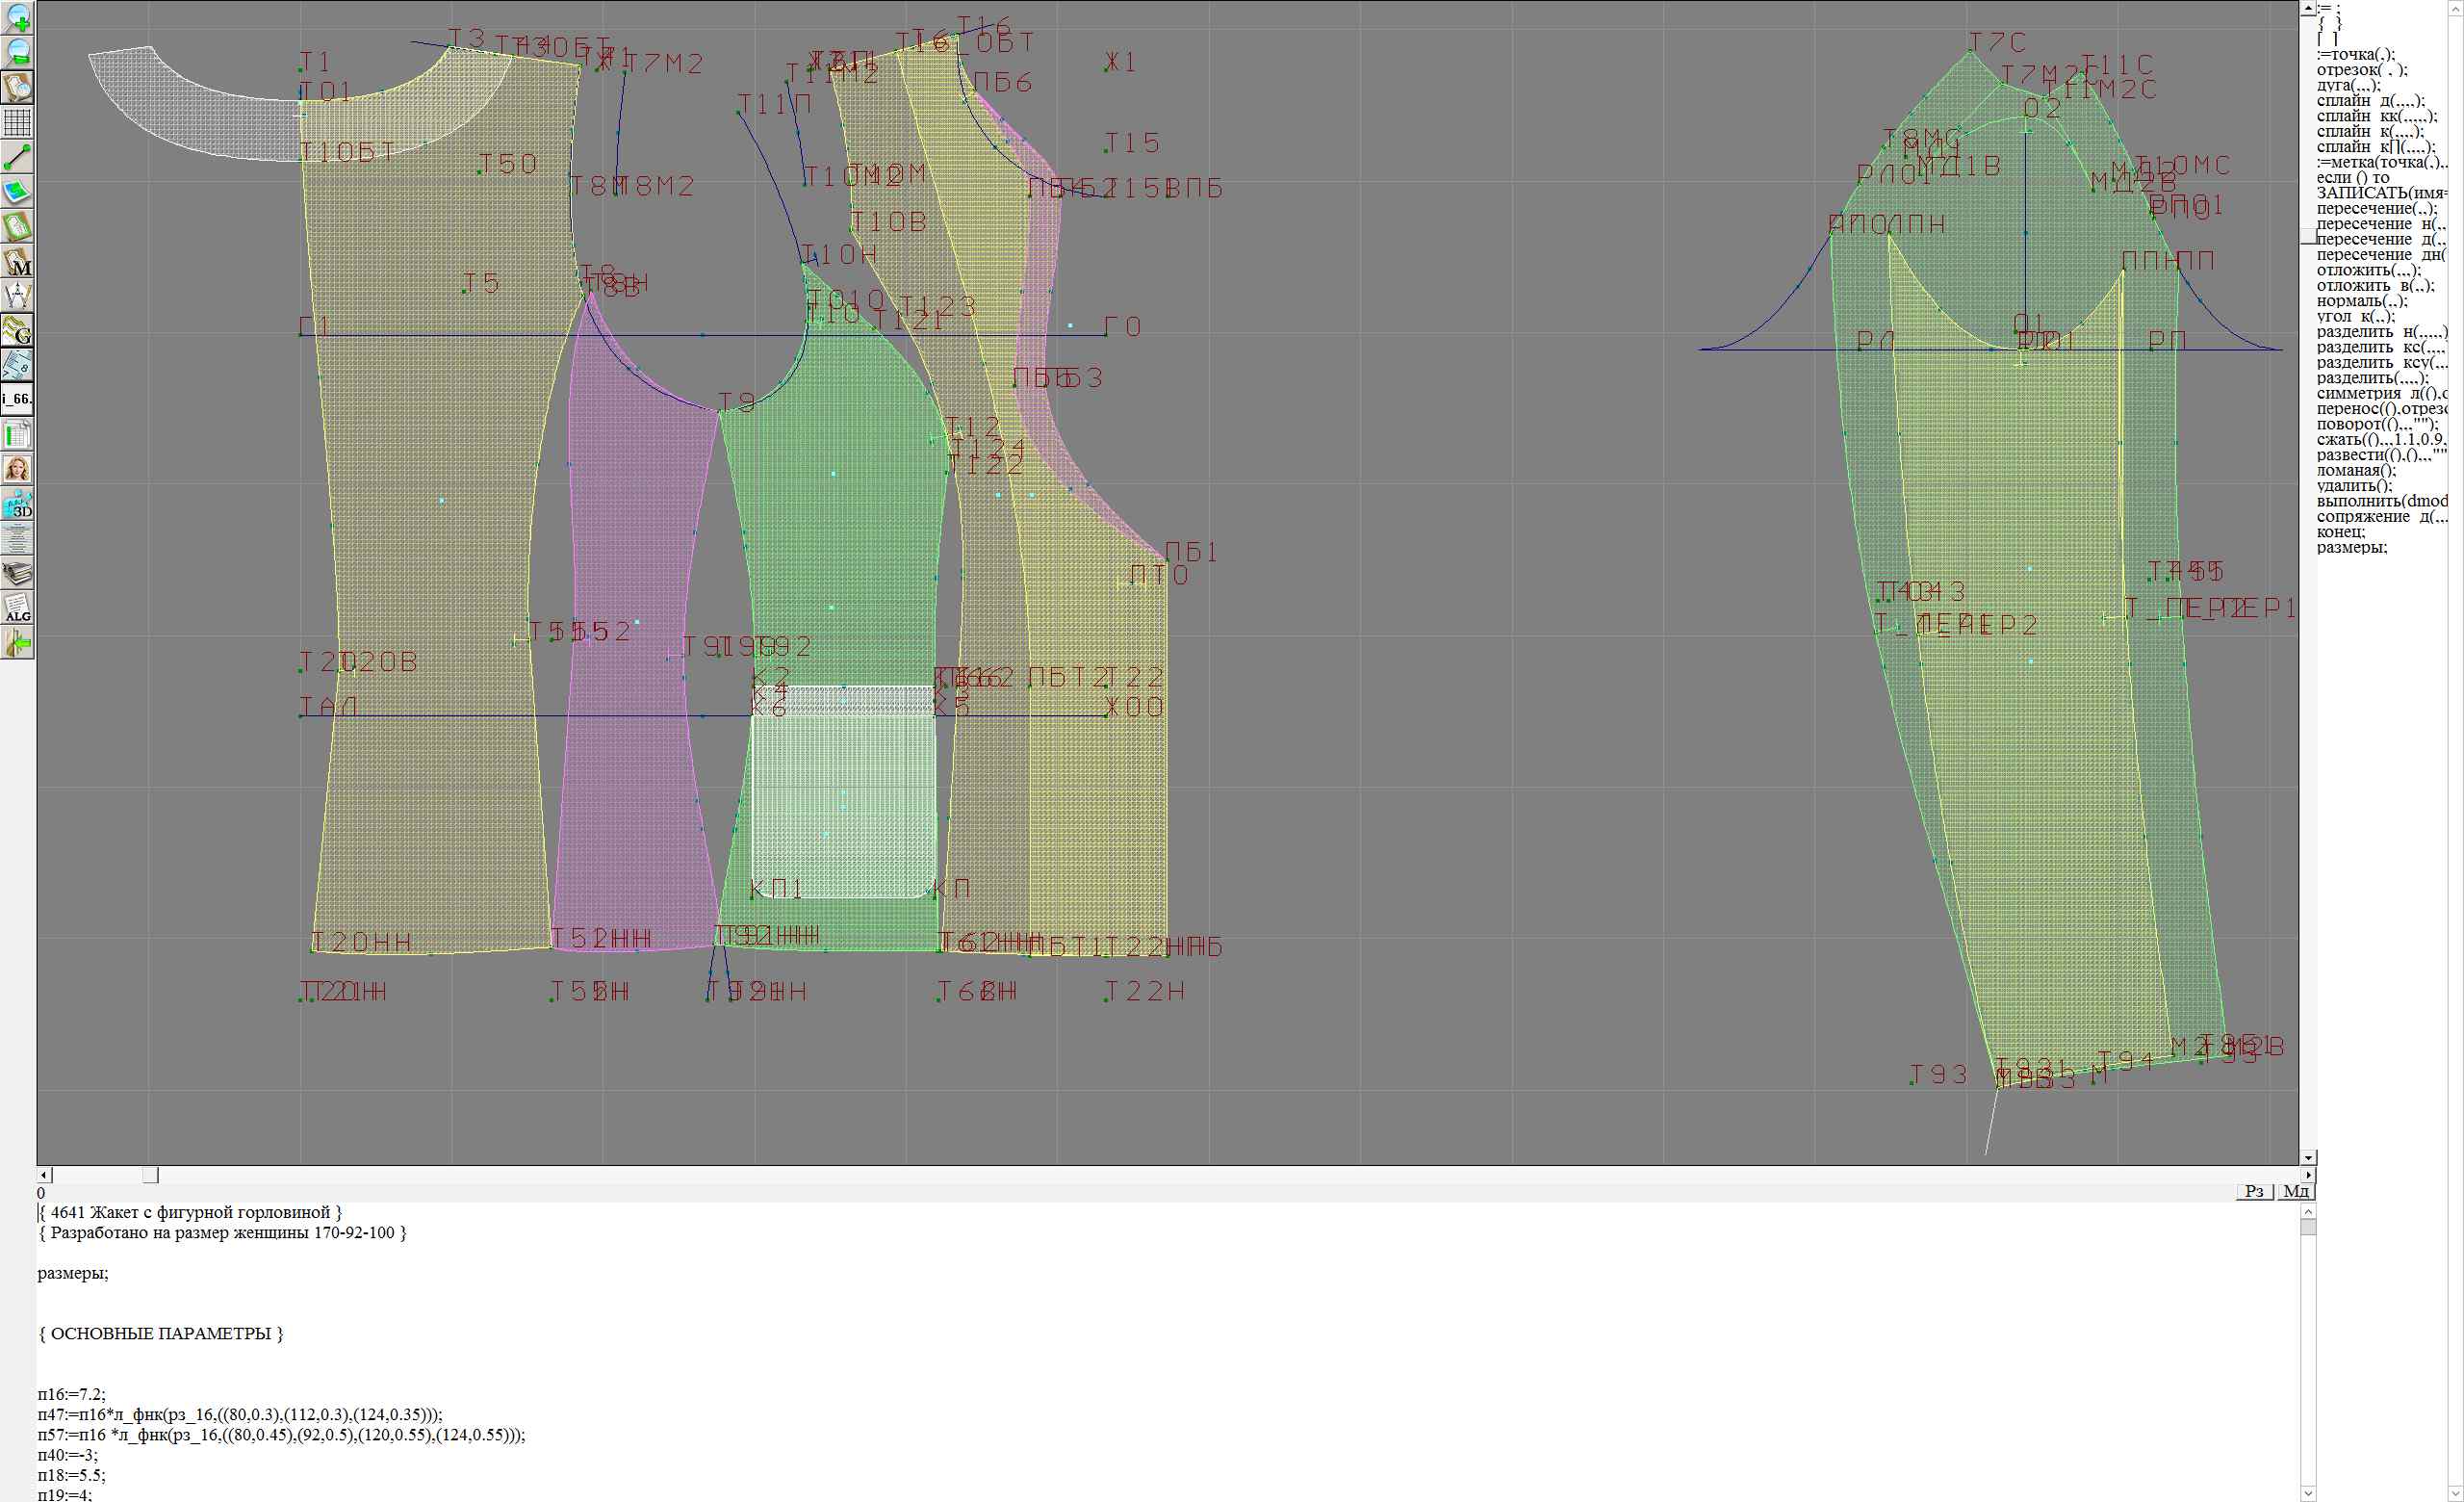Click the zoom out magnifier icon
The height and width of the screenshot is (1502, 2464).
pos(17,52)
